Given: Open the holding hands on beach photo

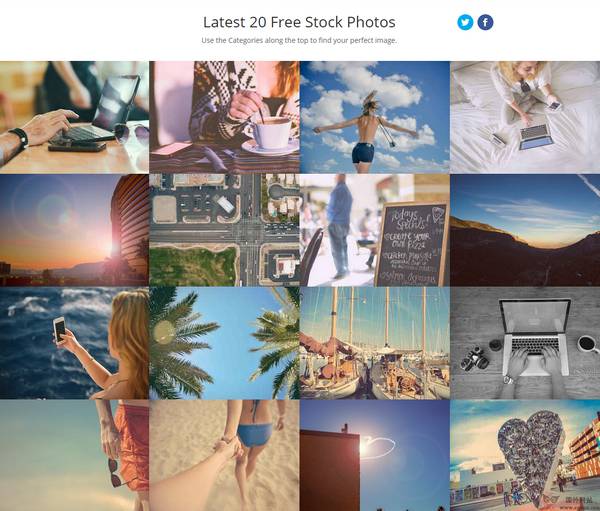Looking at the screenshot, I should pyautogui.click(x=224, y=455).
